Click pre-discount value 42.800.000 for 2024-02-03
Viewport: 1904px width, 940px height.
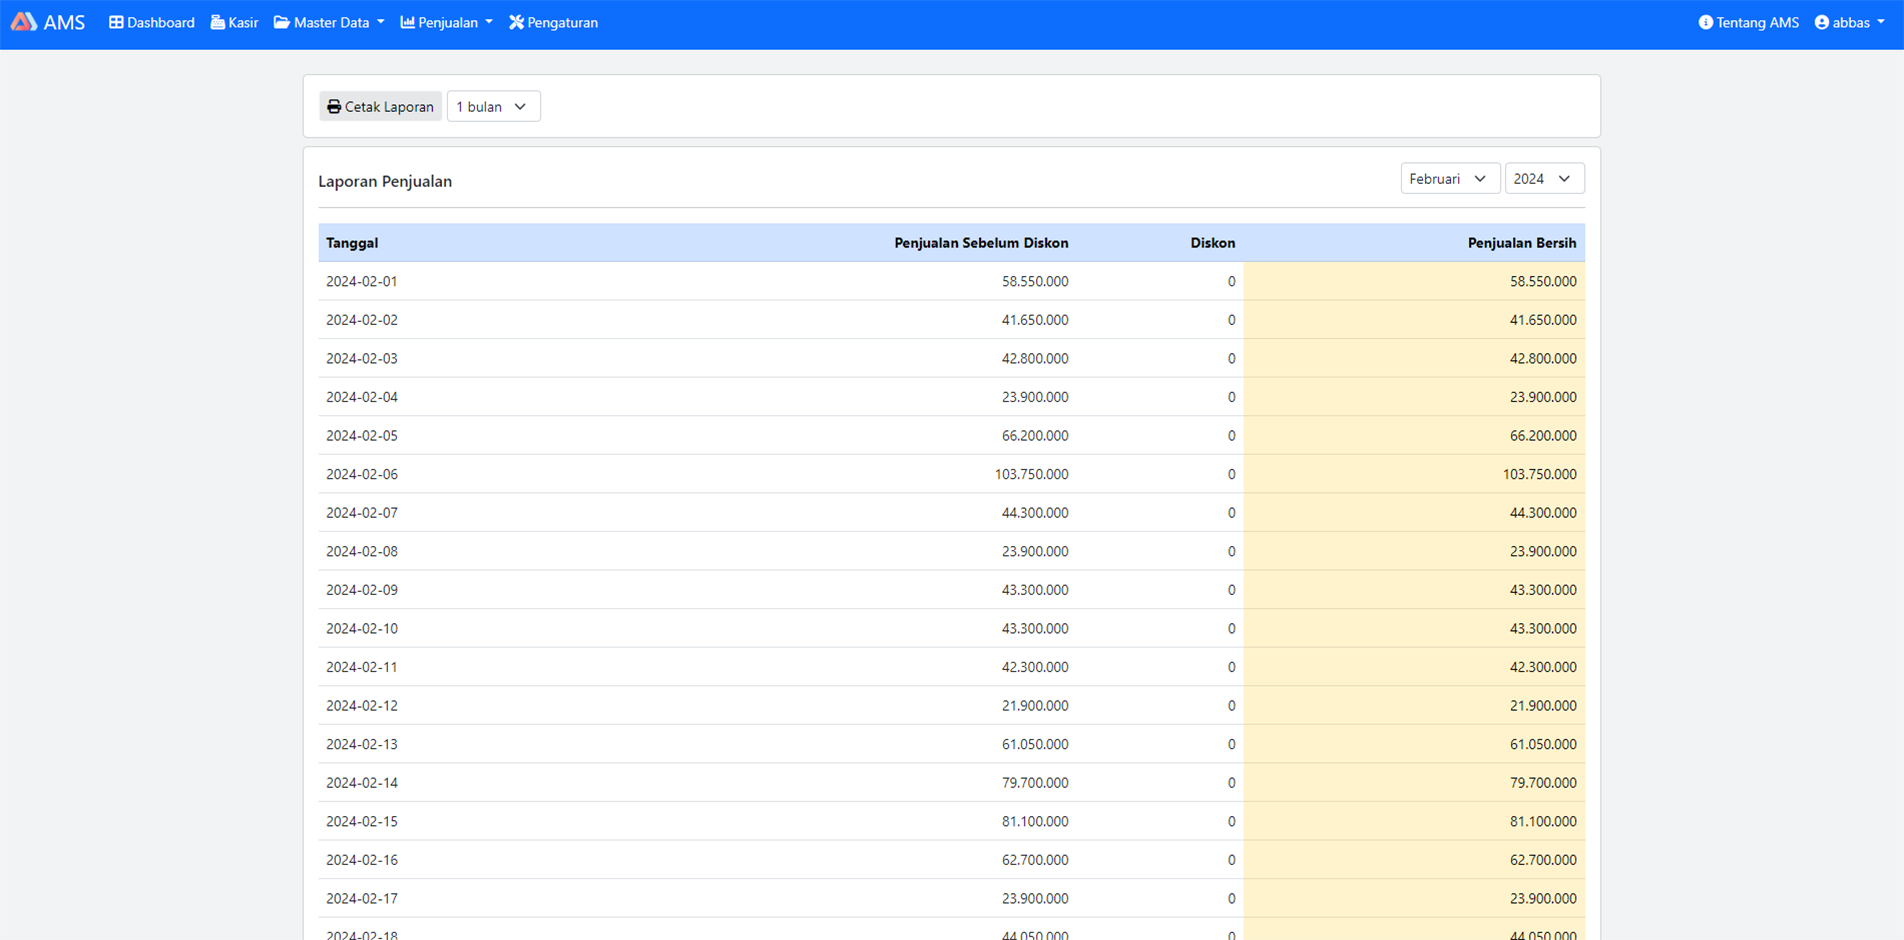pos(1035,358)
